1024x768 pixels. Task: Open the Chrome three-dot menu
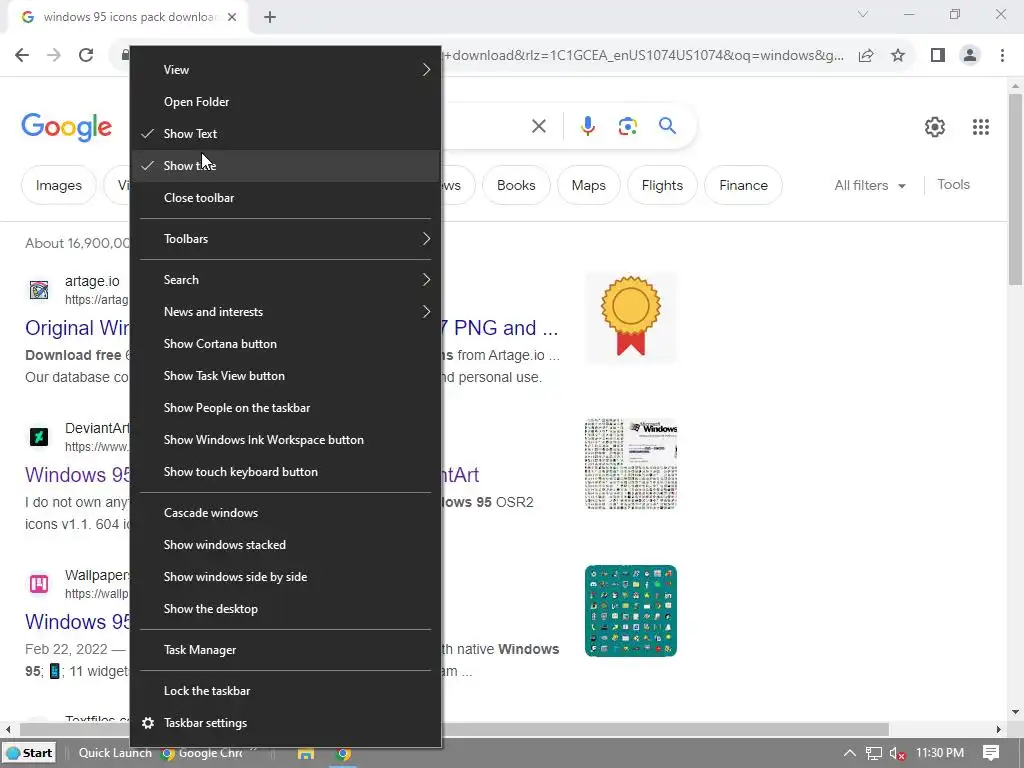coord(1002,55)
